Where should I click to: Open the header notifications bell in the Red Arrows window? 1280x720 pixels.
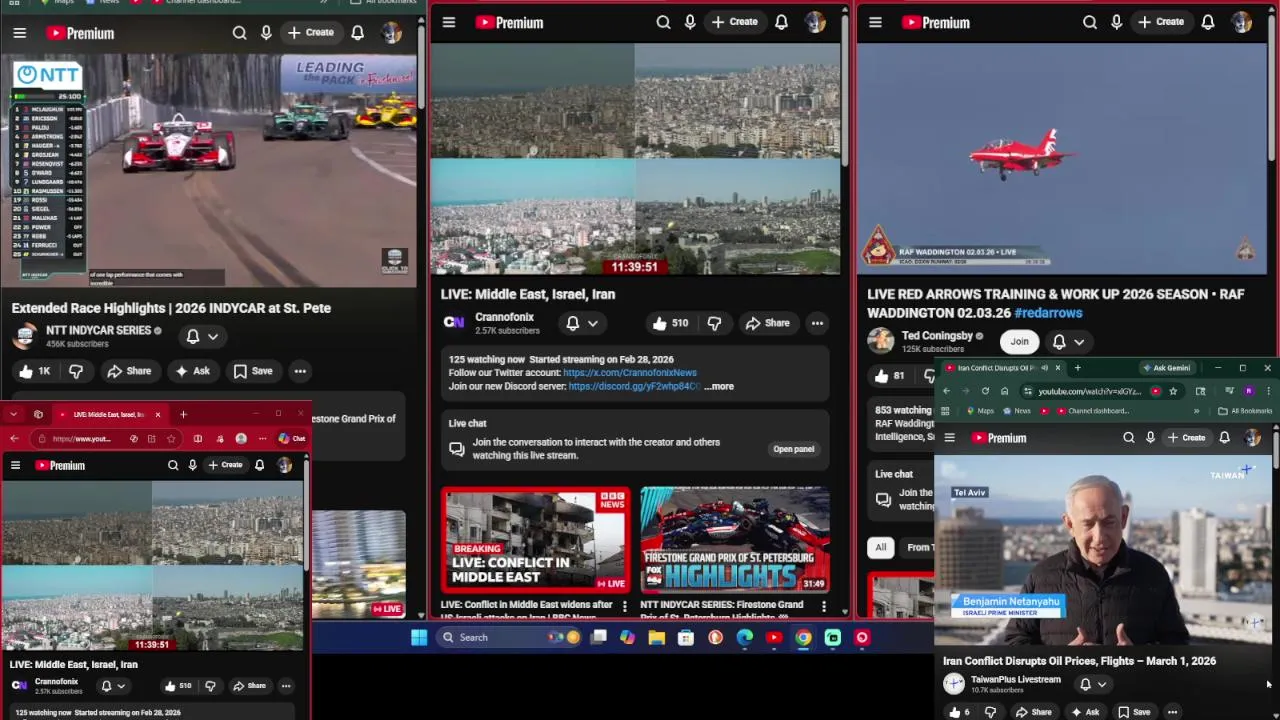1208,22
